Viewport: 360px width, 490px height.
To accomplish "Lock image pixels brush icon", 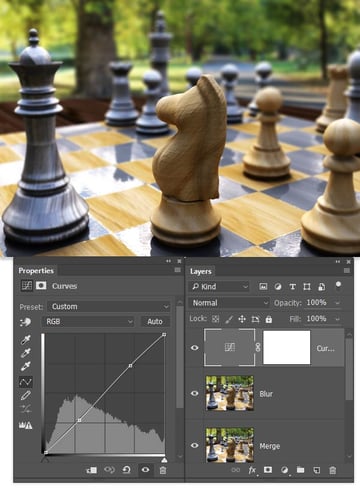I will tap(229, 319).
